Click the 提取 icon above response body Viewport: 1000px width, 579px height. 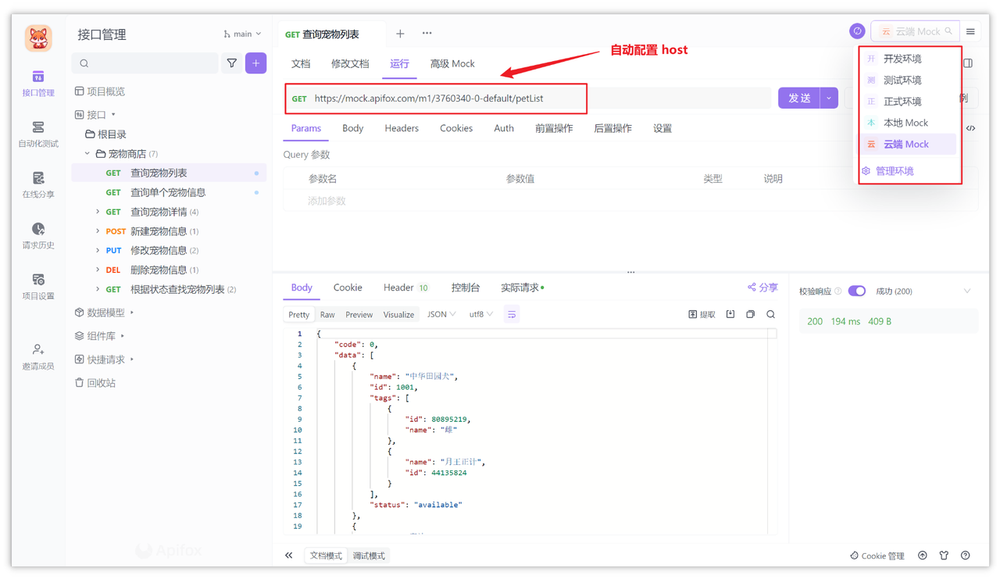coord(702,313)
